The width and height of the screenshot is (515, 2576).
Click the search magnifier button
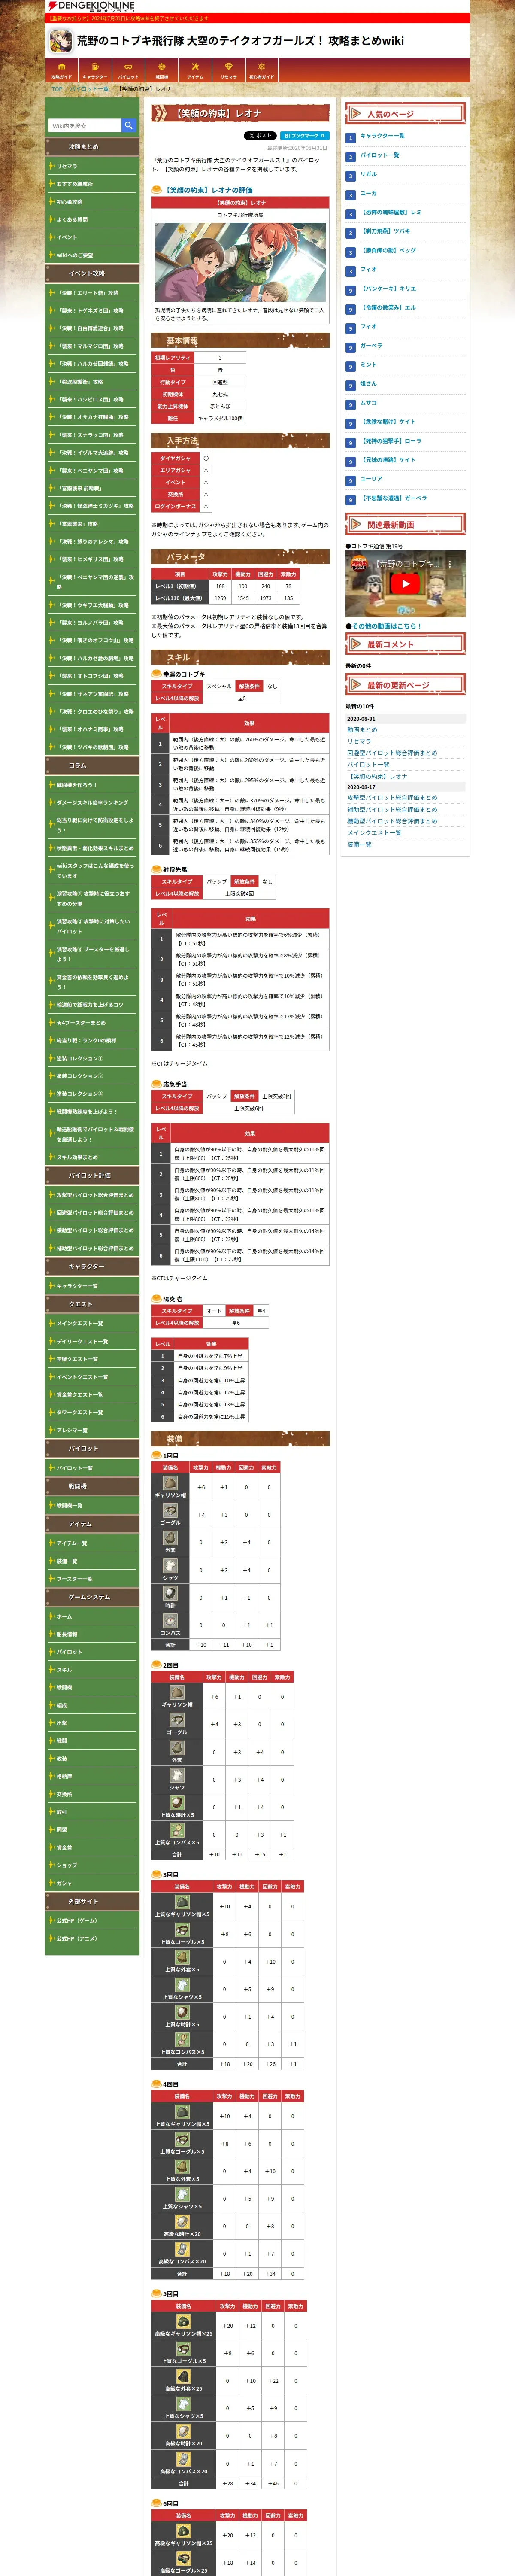click(x=129, y=125)
